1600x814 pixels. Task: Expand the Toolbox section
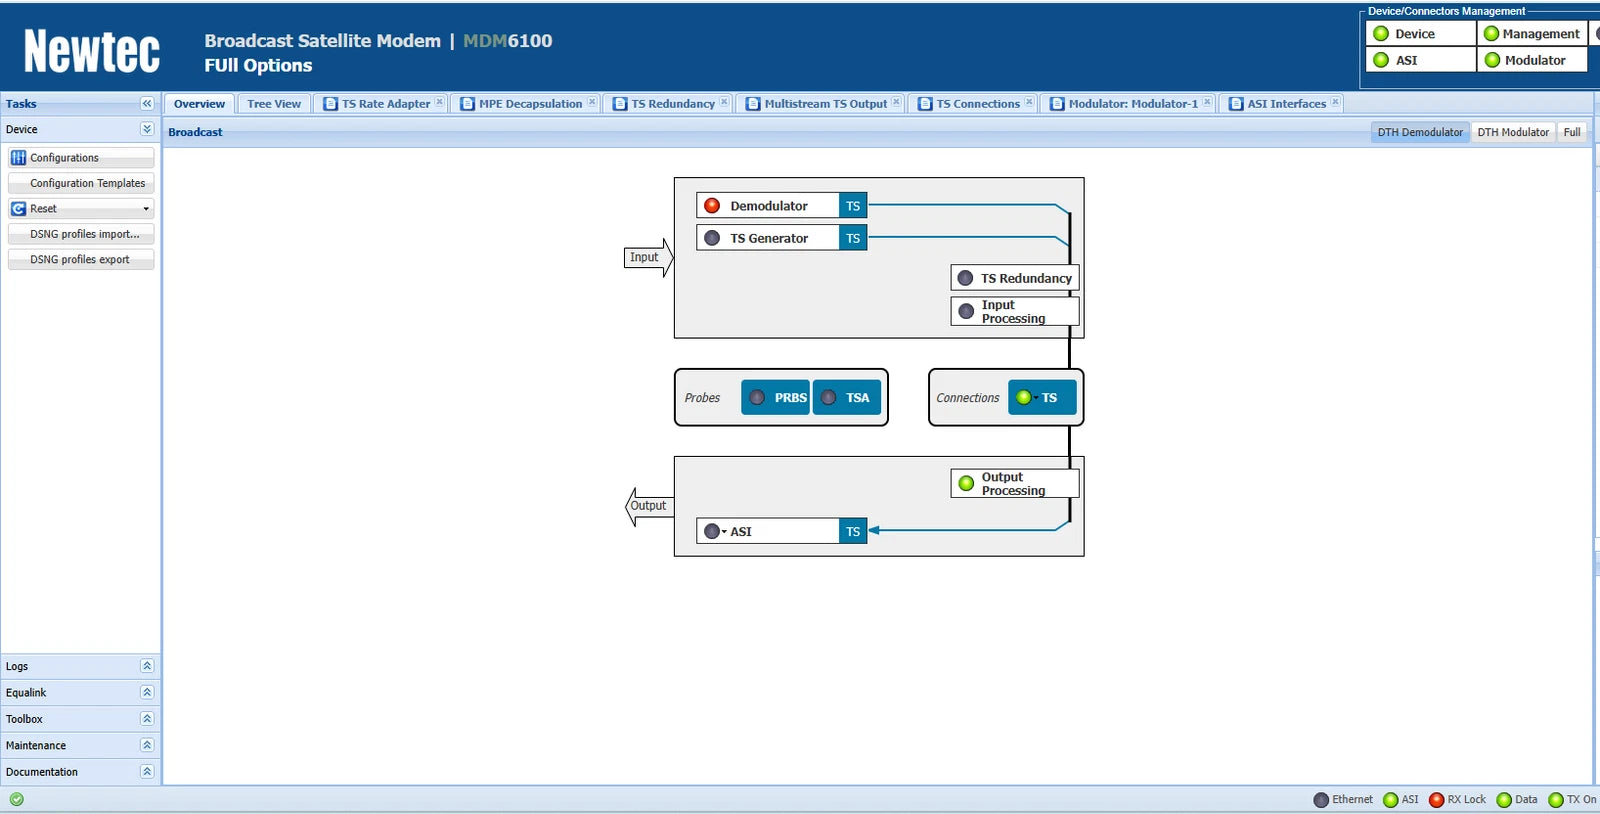tap(147, 719)
